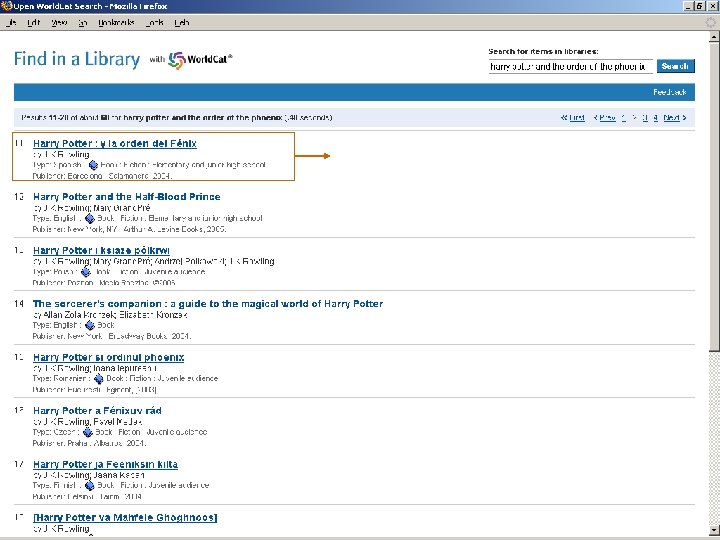
Task: Open Harry Potter and the Half-Blood Prince
Action: pyautogui.click(x=127, y=197)
